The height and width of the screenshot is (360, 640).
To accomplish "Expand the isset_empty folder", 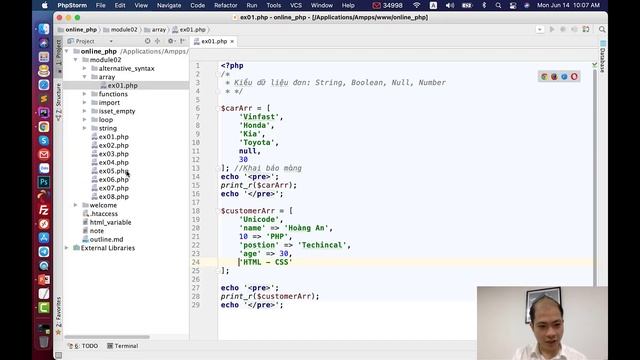I will (84, 111).
